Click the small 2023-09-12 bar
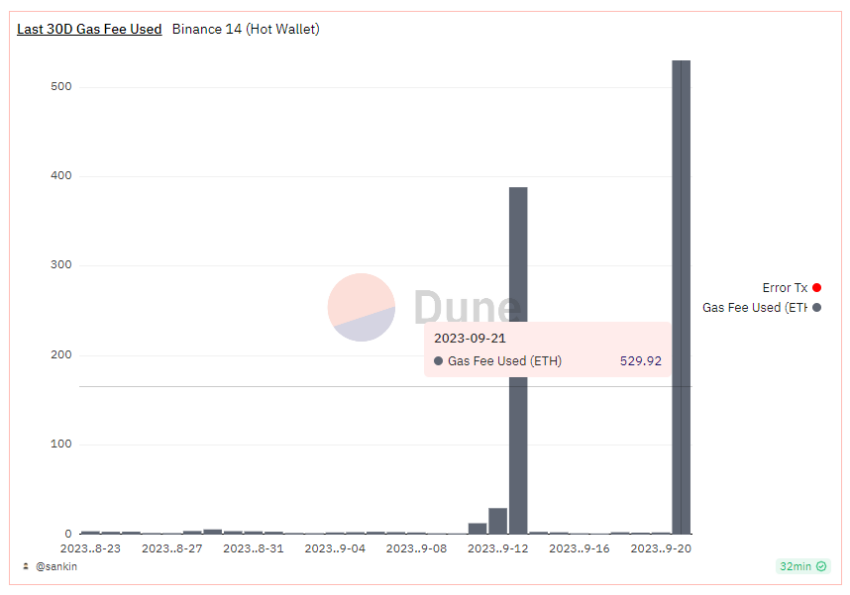 [498, 521]
